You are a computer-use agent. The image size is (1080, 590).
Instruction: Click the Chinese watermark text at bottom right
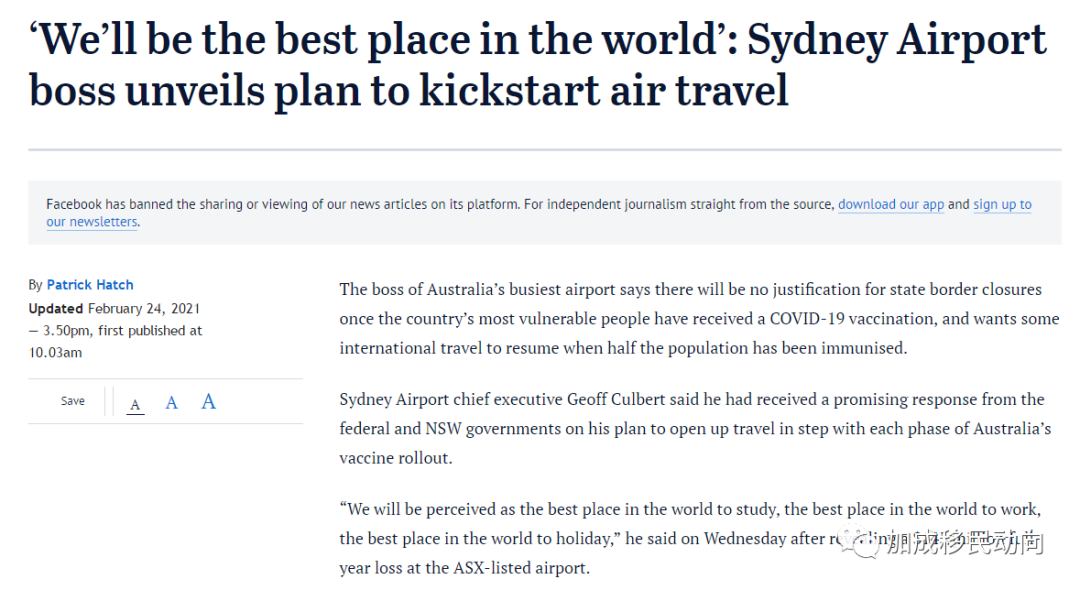click(x=964, y=543)
